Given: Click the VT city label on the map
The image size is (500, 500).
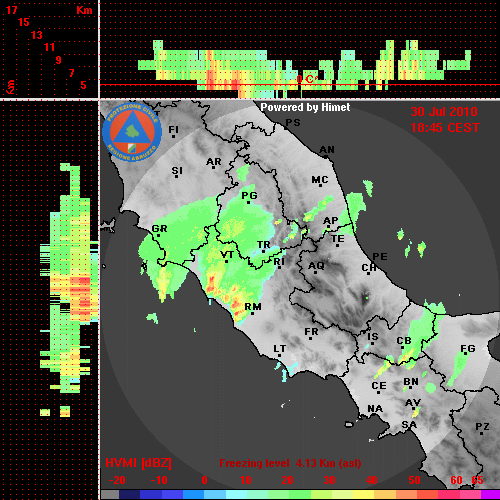Looking at the screenshot, I should pyautogui.click(x=227, y=255).
